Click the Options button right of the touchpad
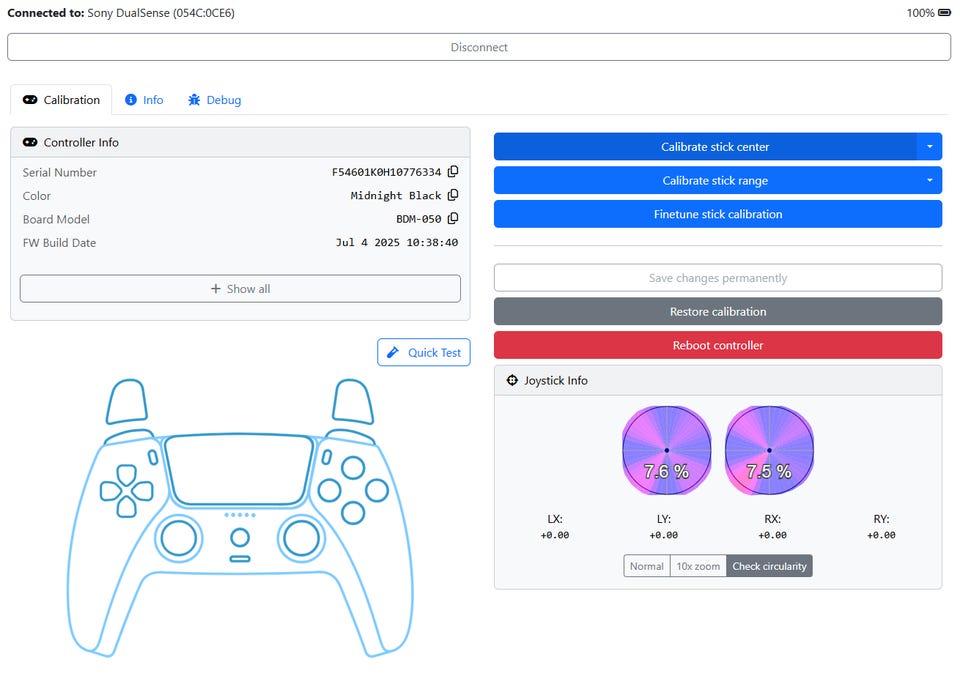This screenshot has width=960, height=676. (x=326, y=457)
